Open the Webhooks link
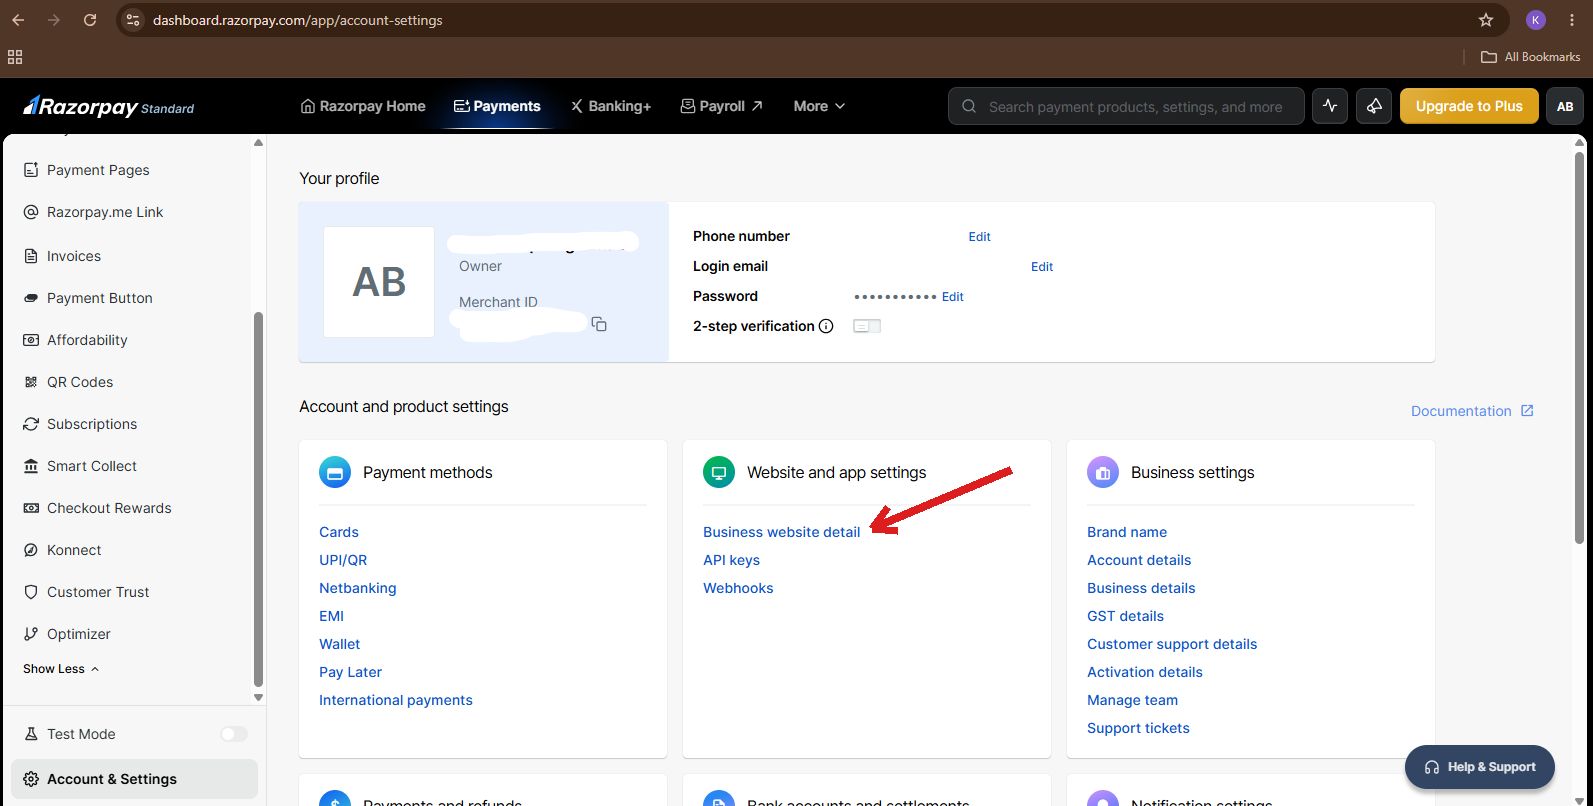Image resolution: width=1593 pixels, height=806 pixels. tap(738, 588)
